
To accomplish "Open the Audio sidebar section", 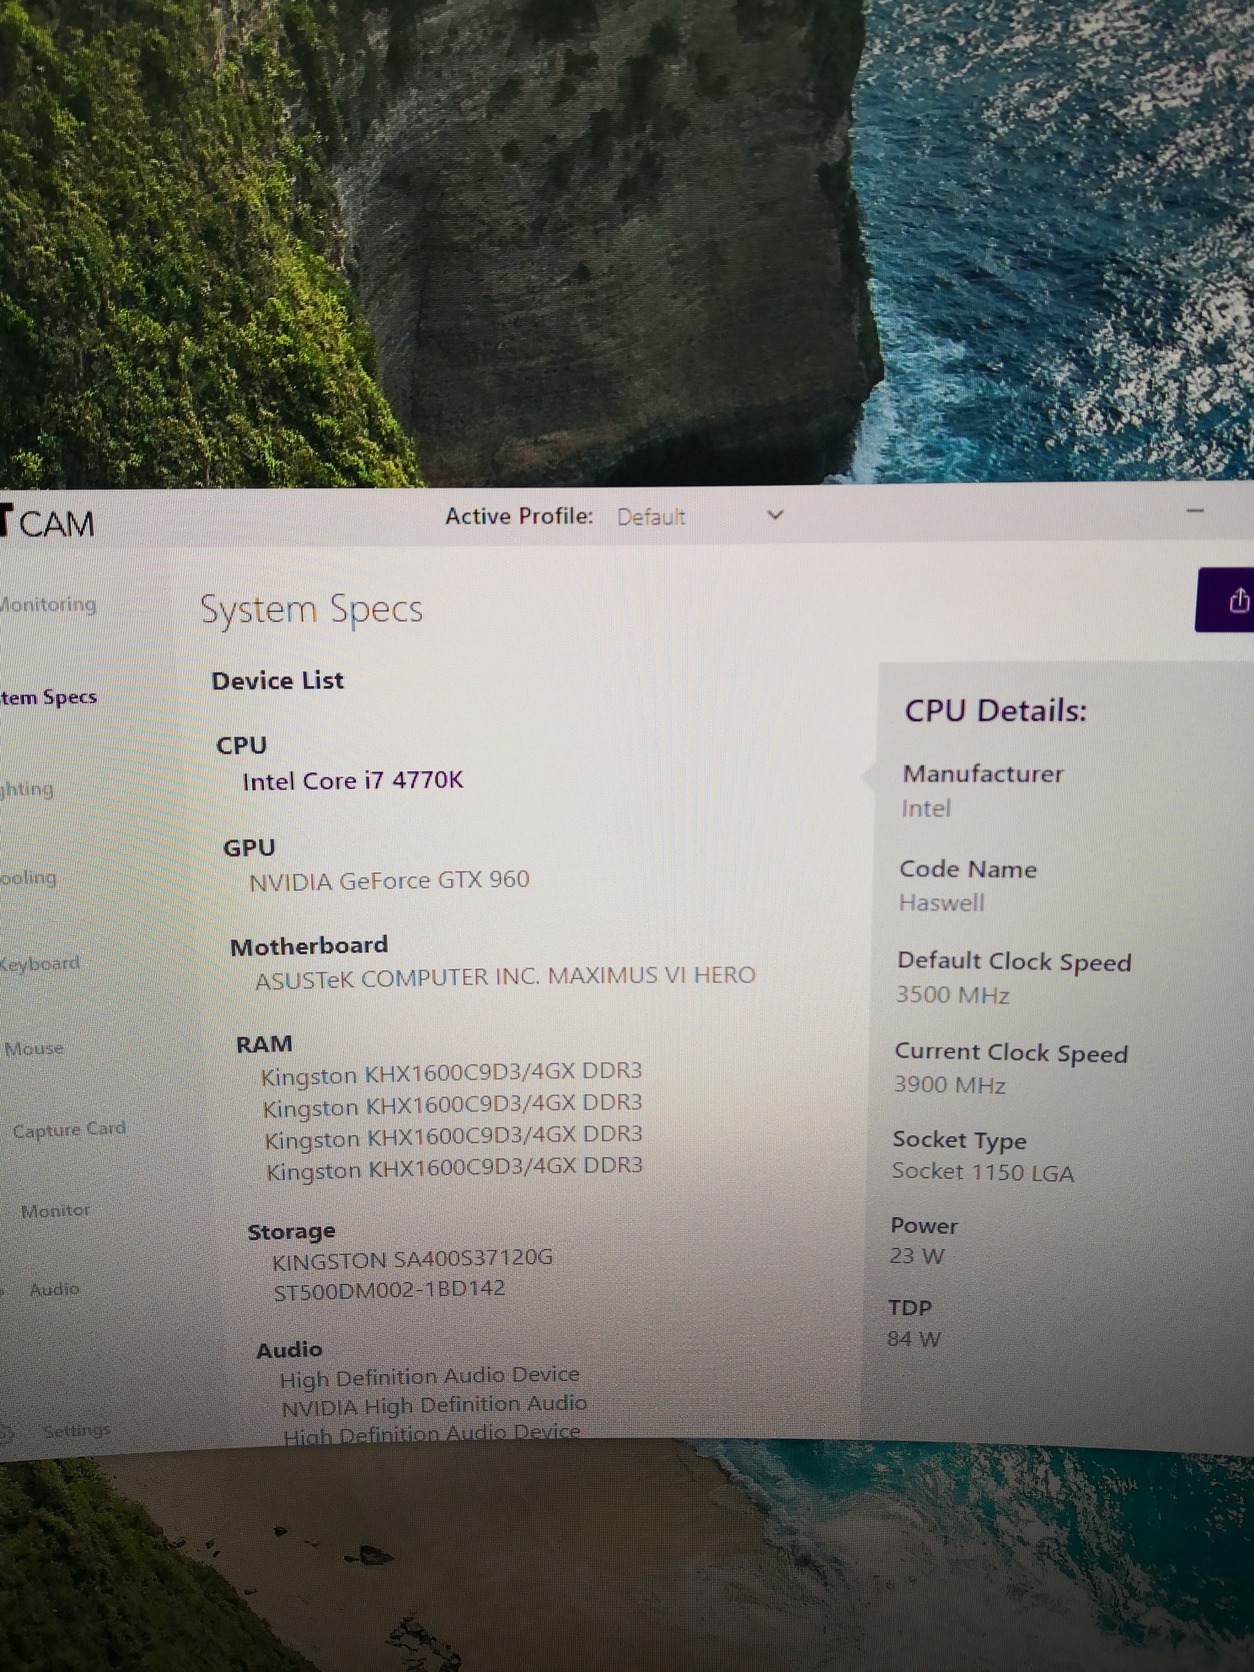I will tap(54, 1289).
